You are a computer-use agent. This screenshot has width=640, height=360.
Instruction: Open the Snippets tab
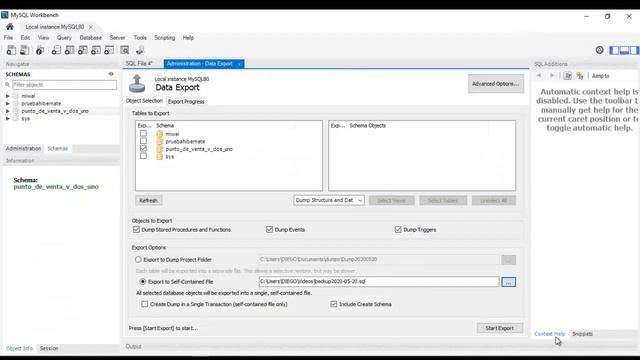coord(582,334)
